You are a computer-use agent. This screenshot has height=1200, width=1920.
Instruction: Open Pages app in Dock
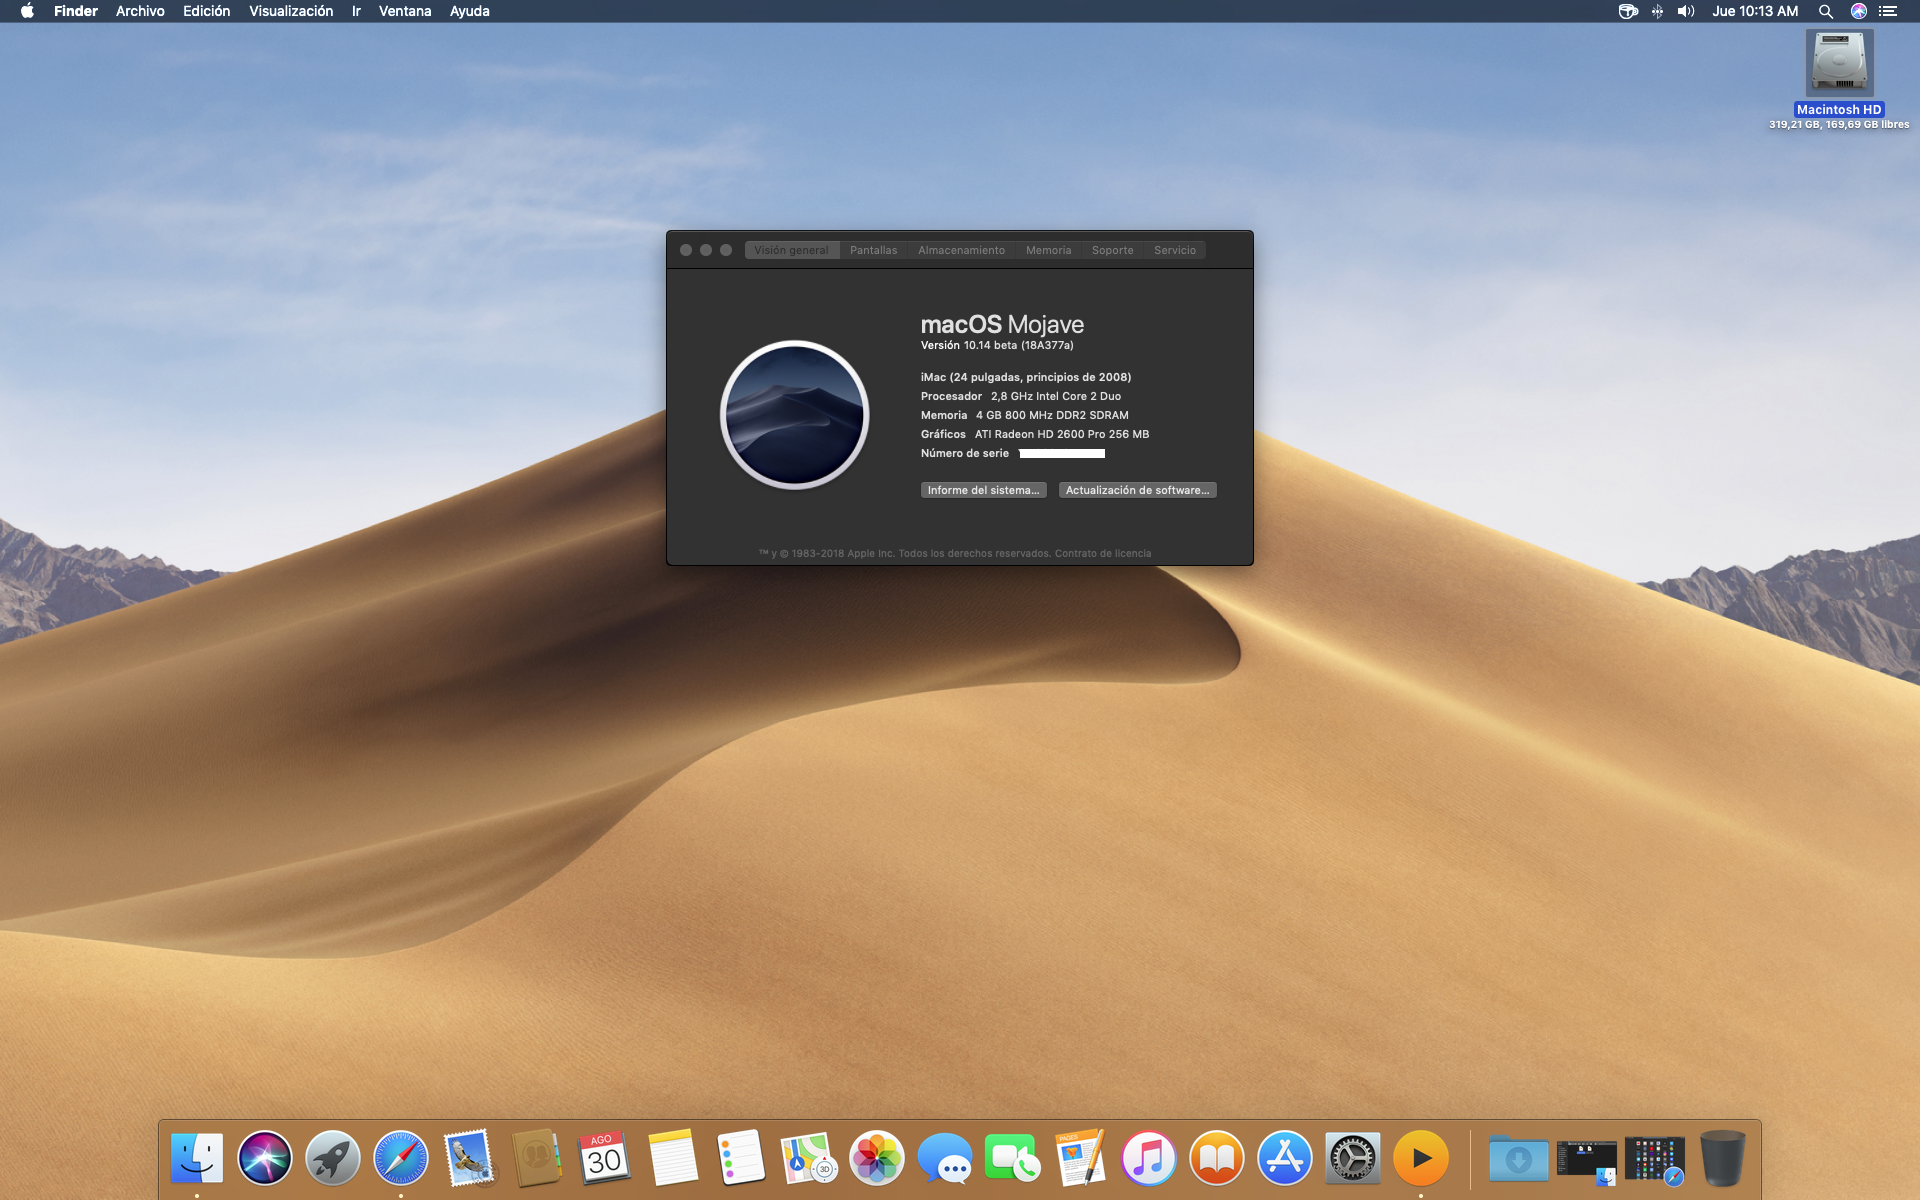point(1081,1158)
